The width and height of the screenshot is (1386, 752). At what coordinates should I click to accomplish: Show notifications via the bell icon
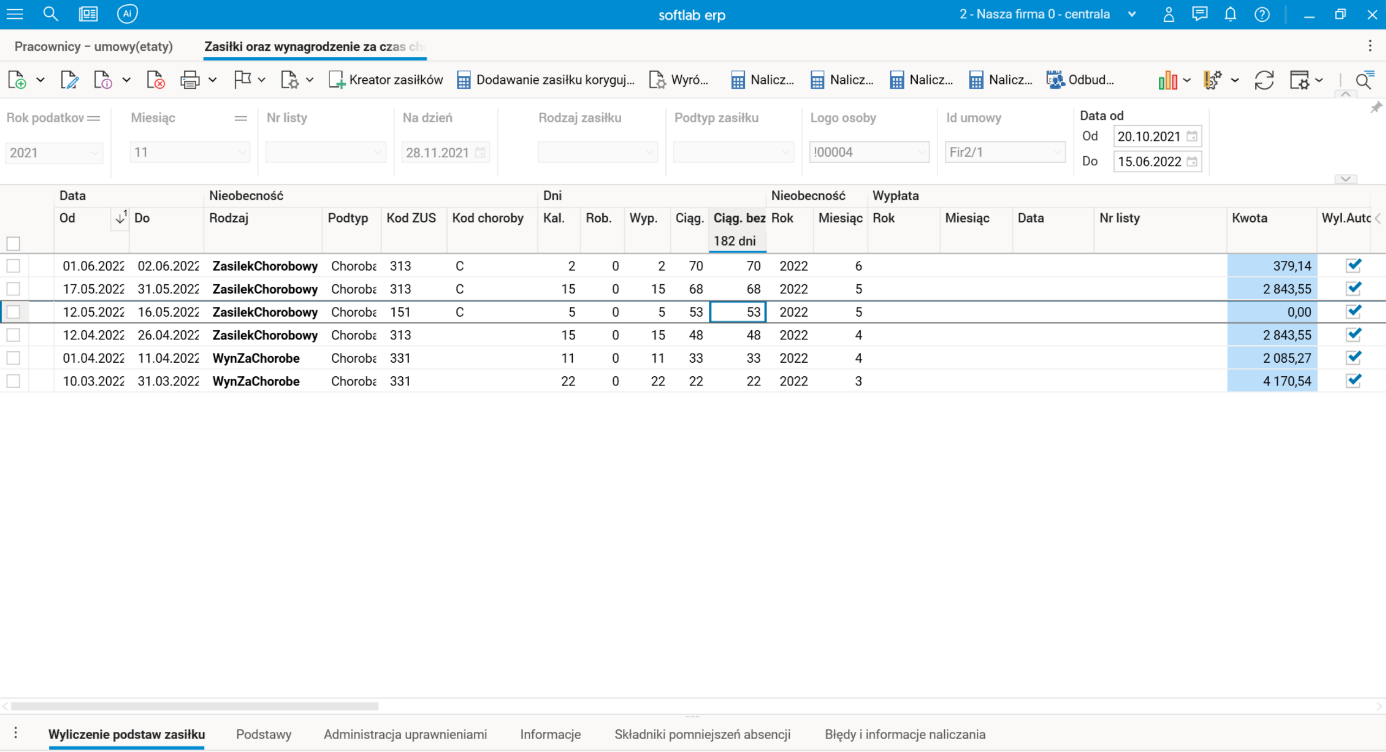(1231, 15)
